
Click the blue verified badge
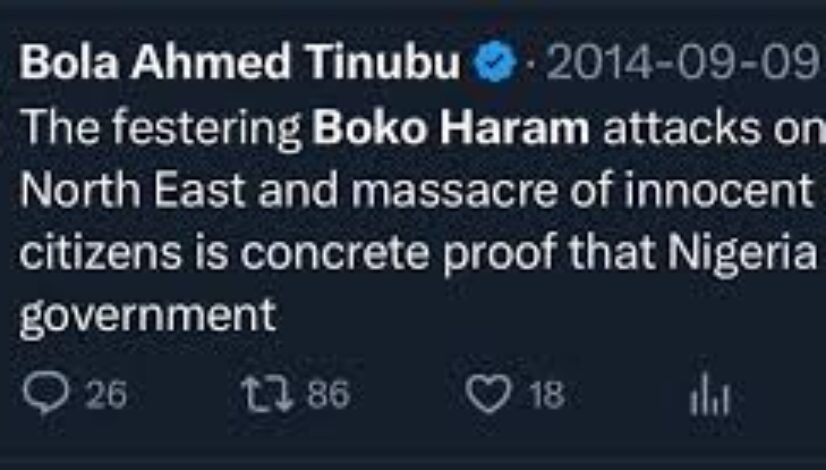[497, 65]
